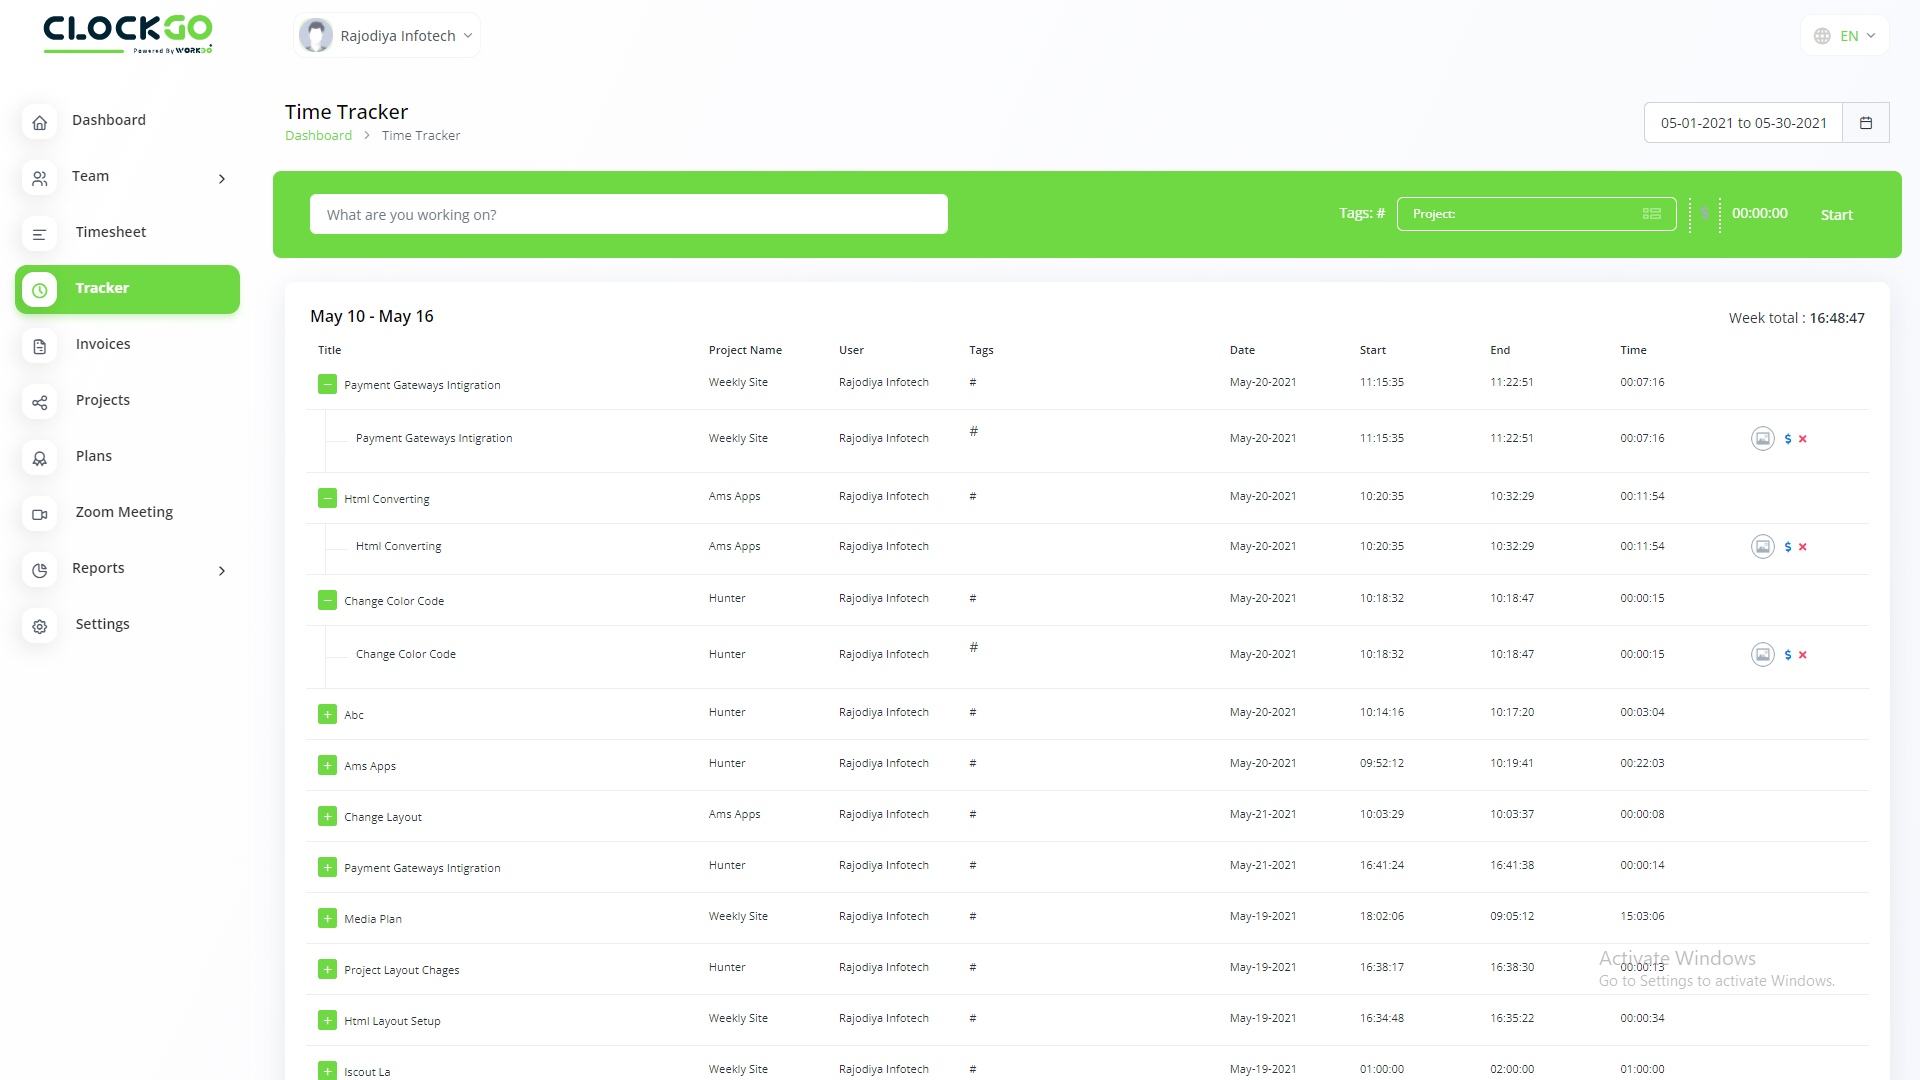Toggle the billable dollar icon in tracker bar
1920x1080 pixels.
(1705, 214)
